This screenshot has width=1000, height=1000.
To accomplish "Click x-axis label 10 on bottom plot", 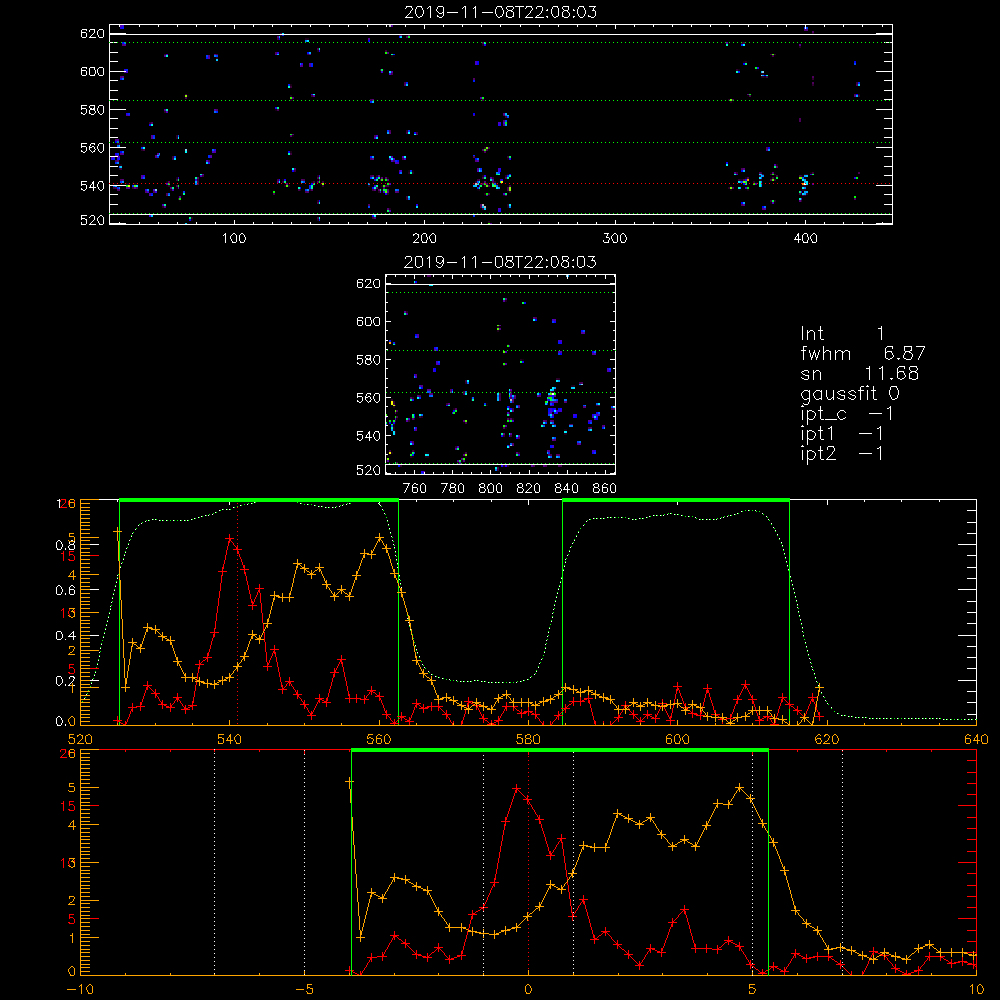I will tap(976, 990).
